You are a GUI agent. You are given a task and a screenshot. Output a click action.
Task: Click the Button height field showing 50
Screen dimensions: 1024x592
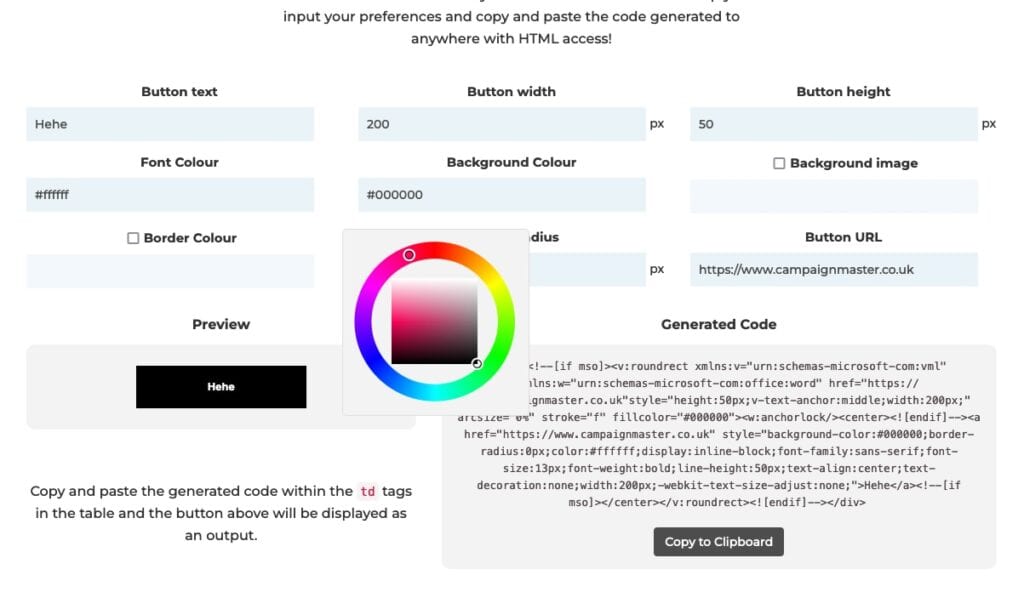point(834,124)
